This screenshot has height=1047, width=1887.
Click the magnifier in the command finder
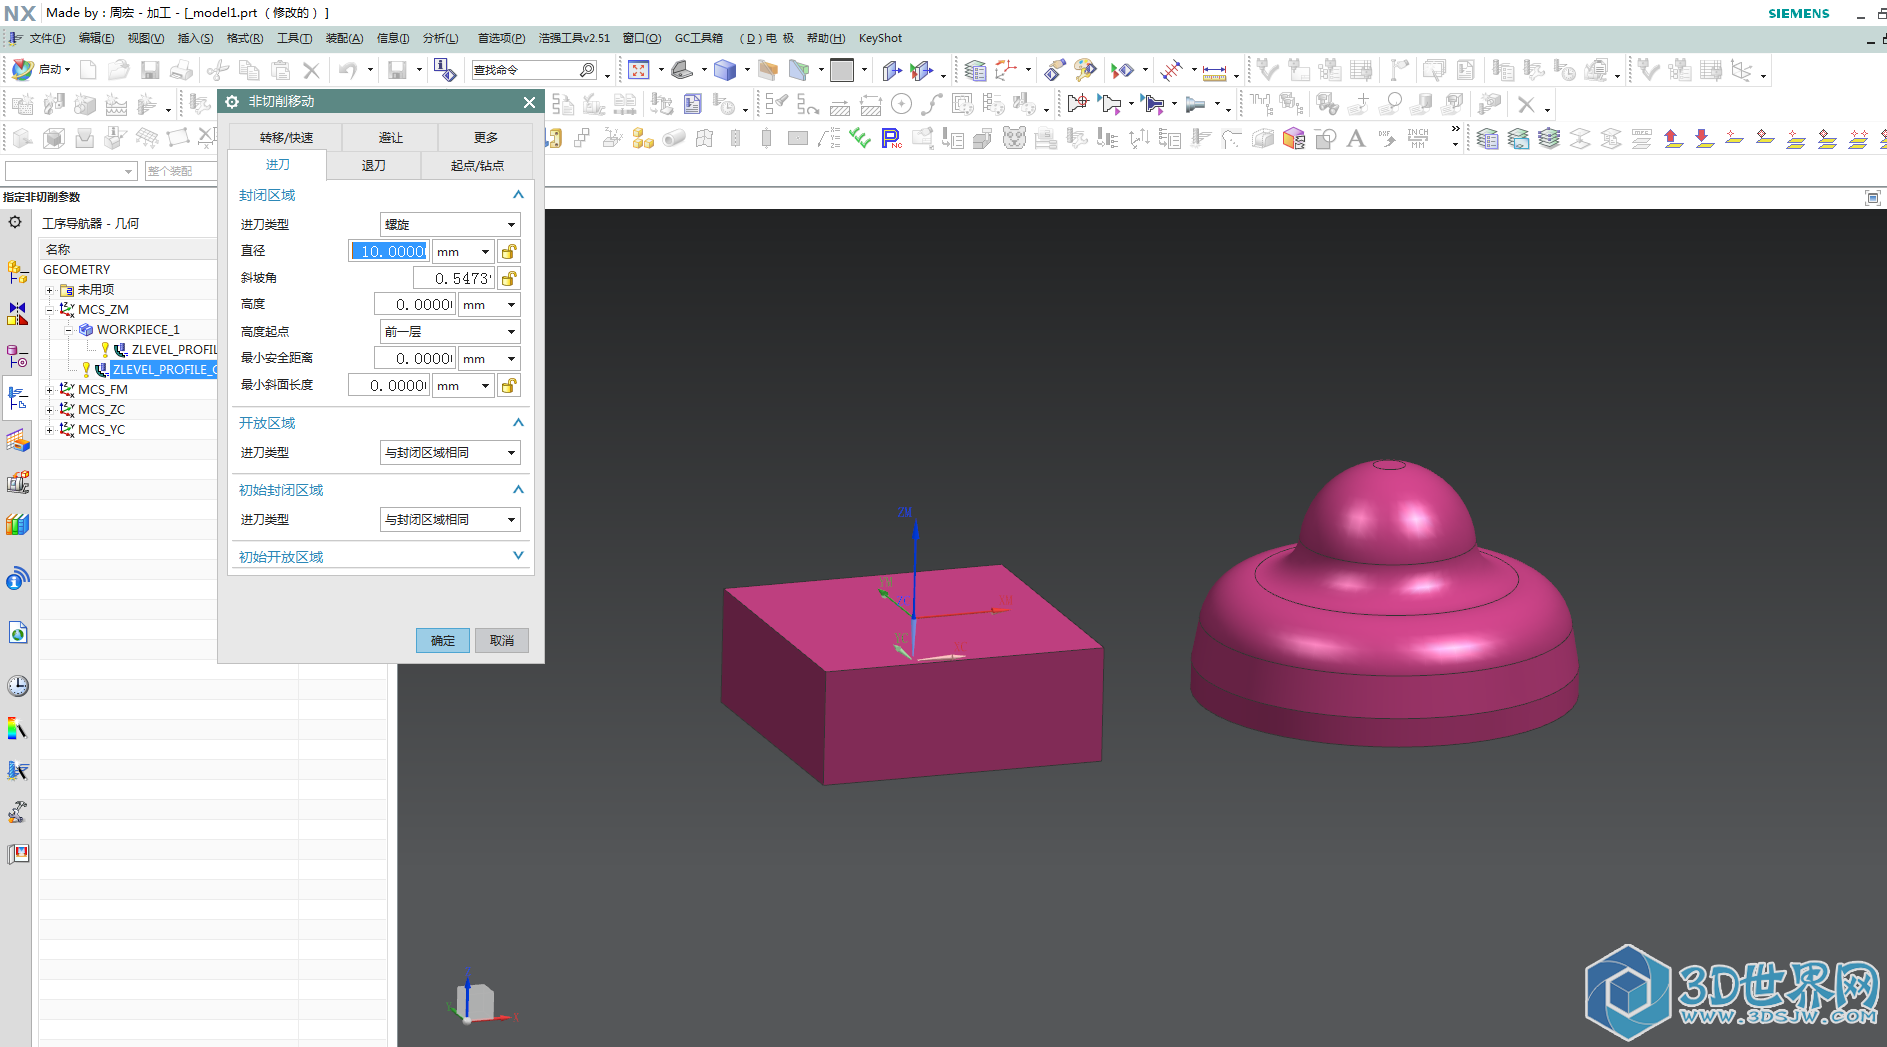(587, 70)
